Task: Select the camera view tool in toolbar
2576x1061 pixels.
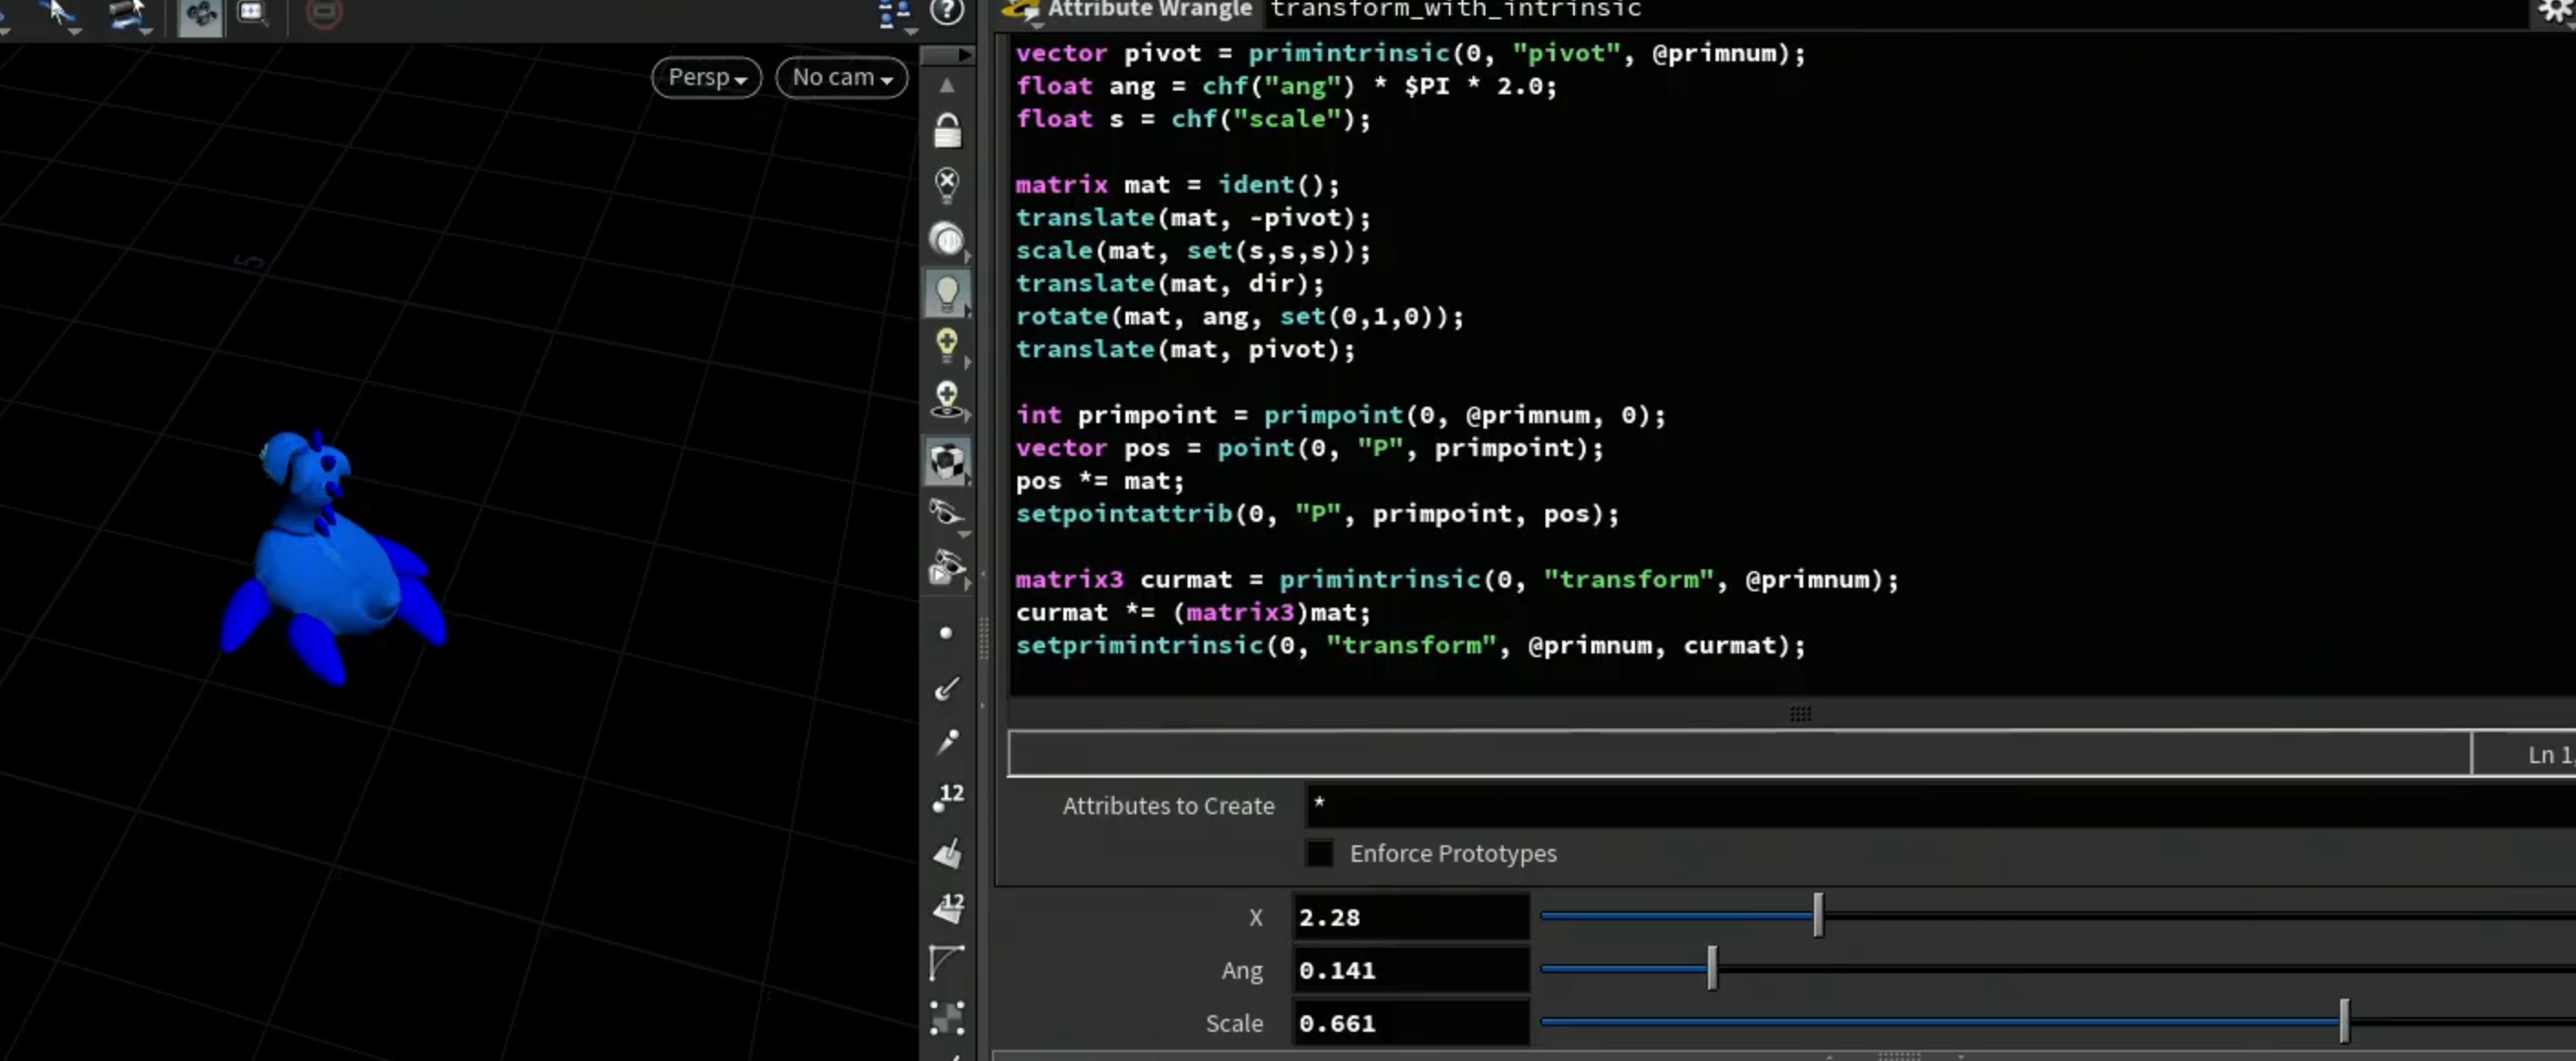Action: point(200,14)
